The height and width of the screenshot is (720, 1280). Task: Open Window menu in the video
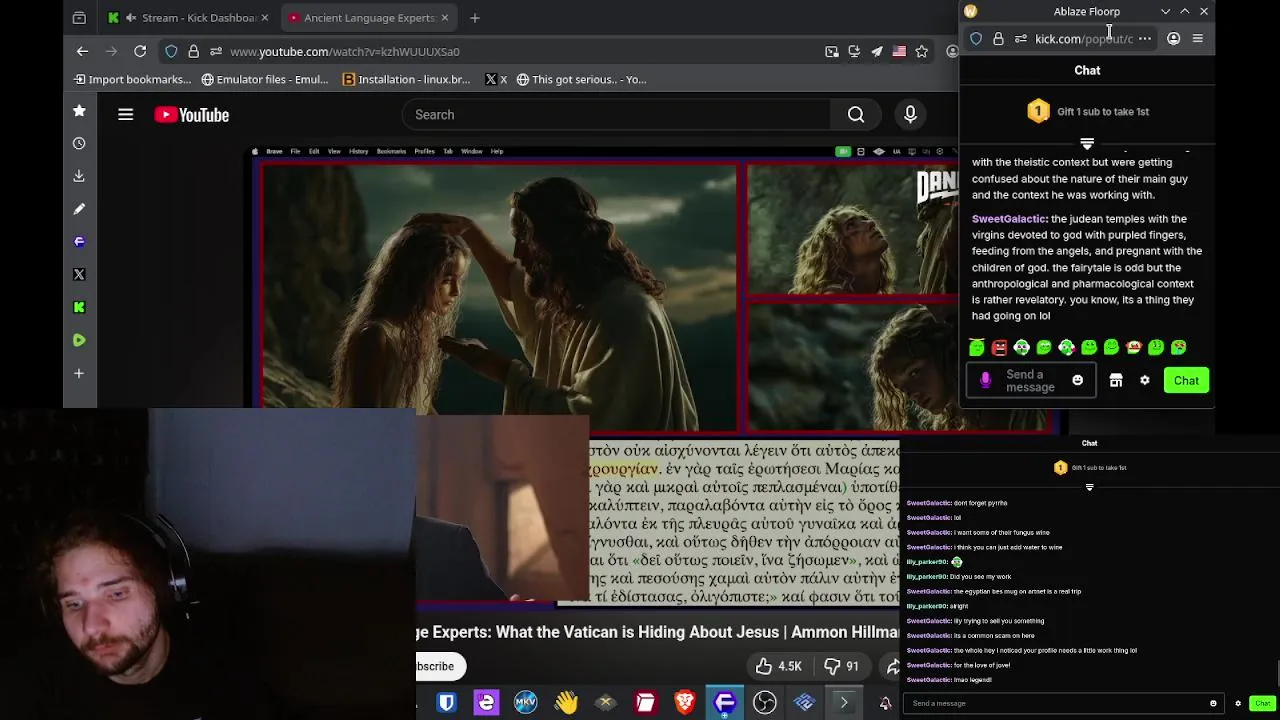tap(471, 151)
